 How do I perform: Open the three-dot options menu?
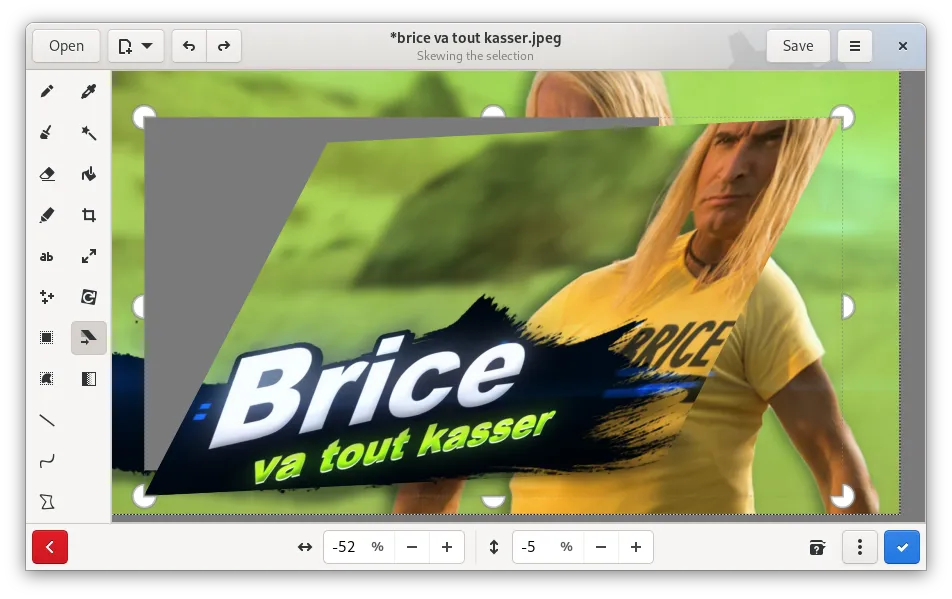pyautogui.click(x=860, y=547)
